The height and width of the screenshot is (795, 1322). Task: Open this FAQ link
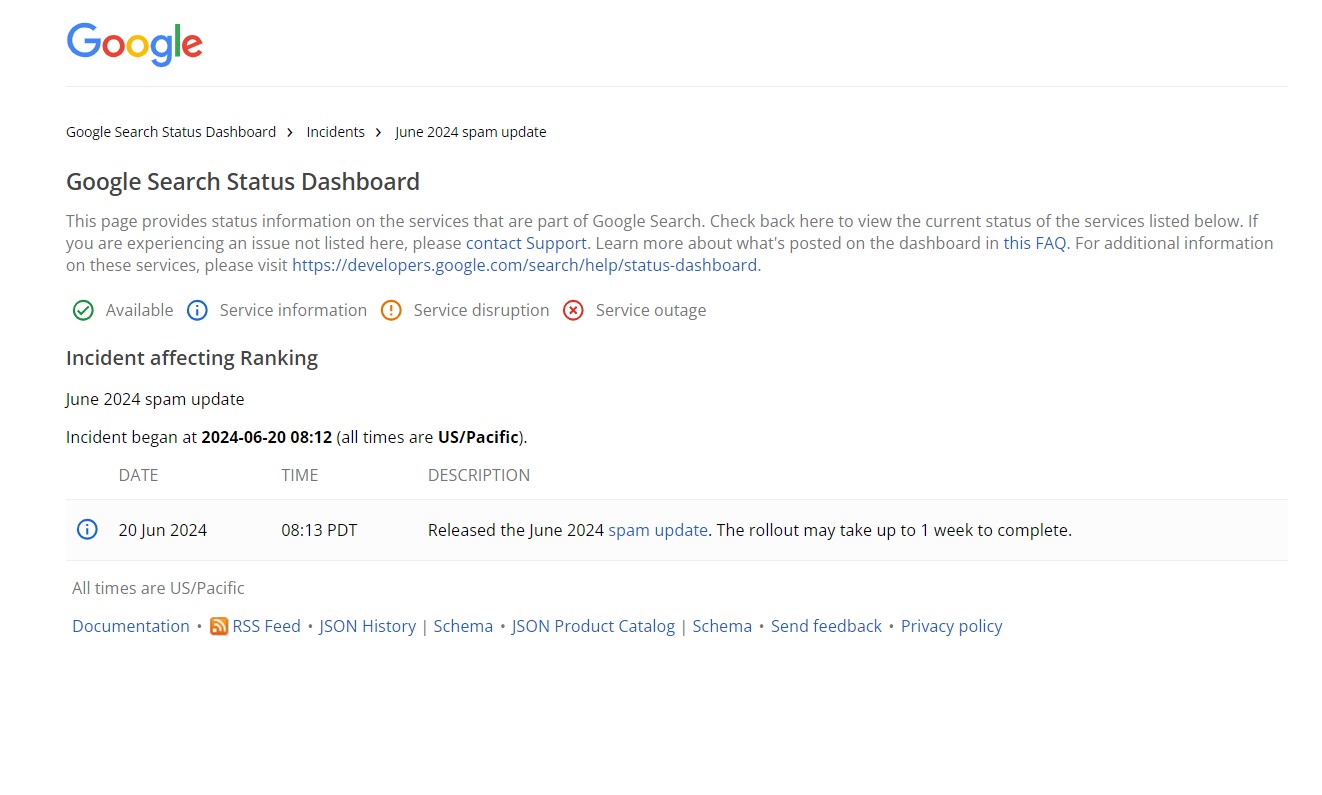tap(1034, 243)
